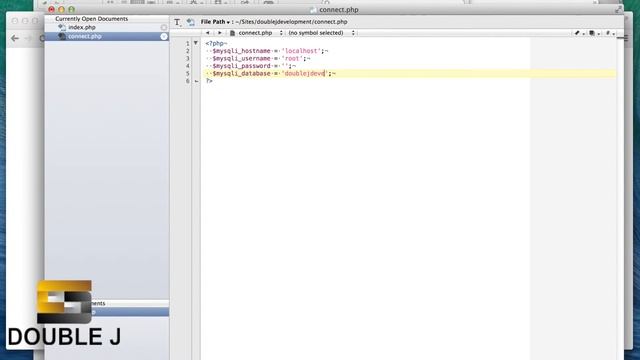This screenshot has width=640, height=360.
Task: Click the browser window menu icon at right edge
Action: tap(626, 38)
